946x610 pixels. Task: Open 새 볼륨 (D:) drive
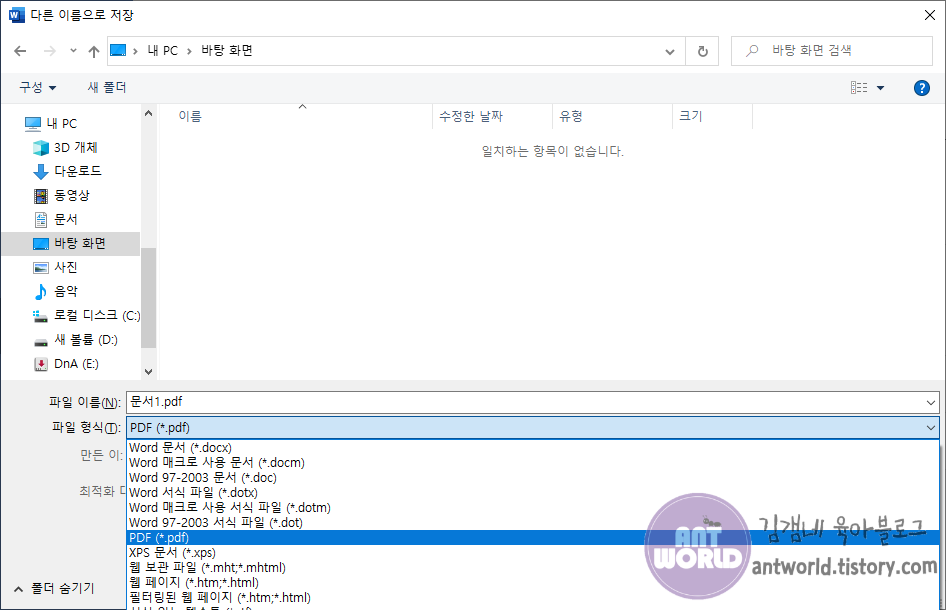(75, 340)
